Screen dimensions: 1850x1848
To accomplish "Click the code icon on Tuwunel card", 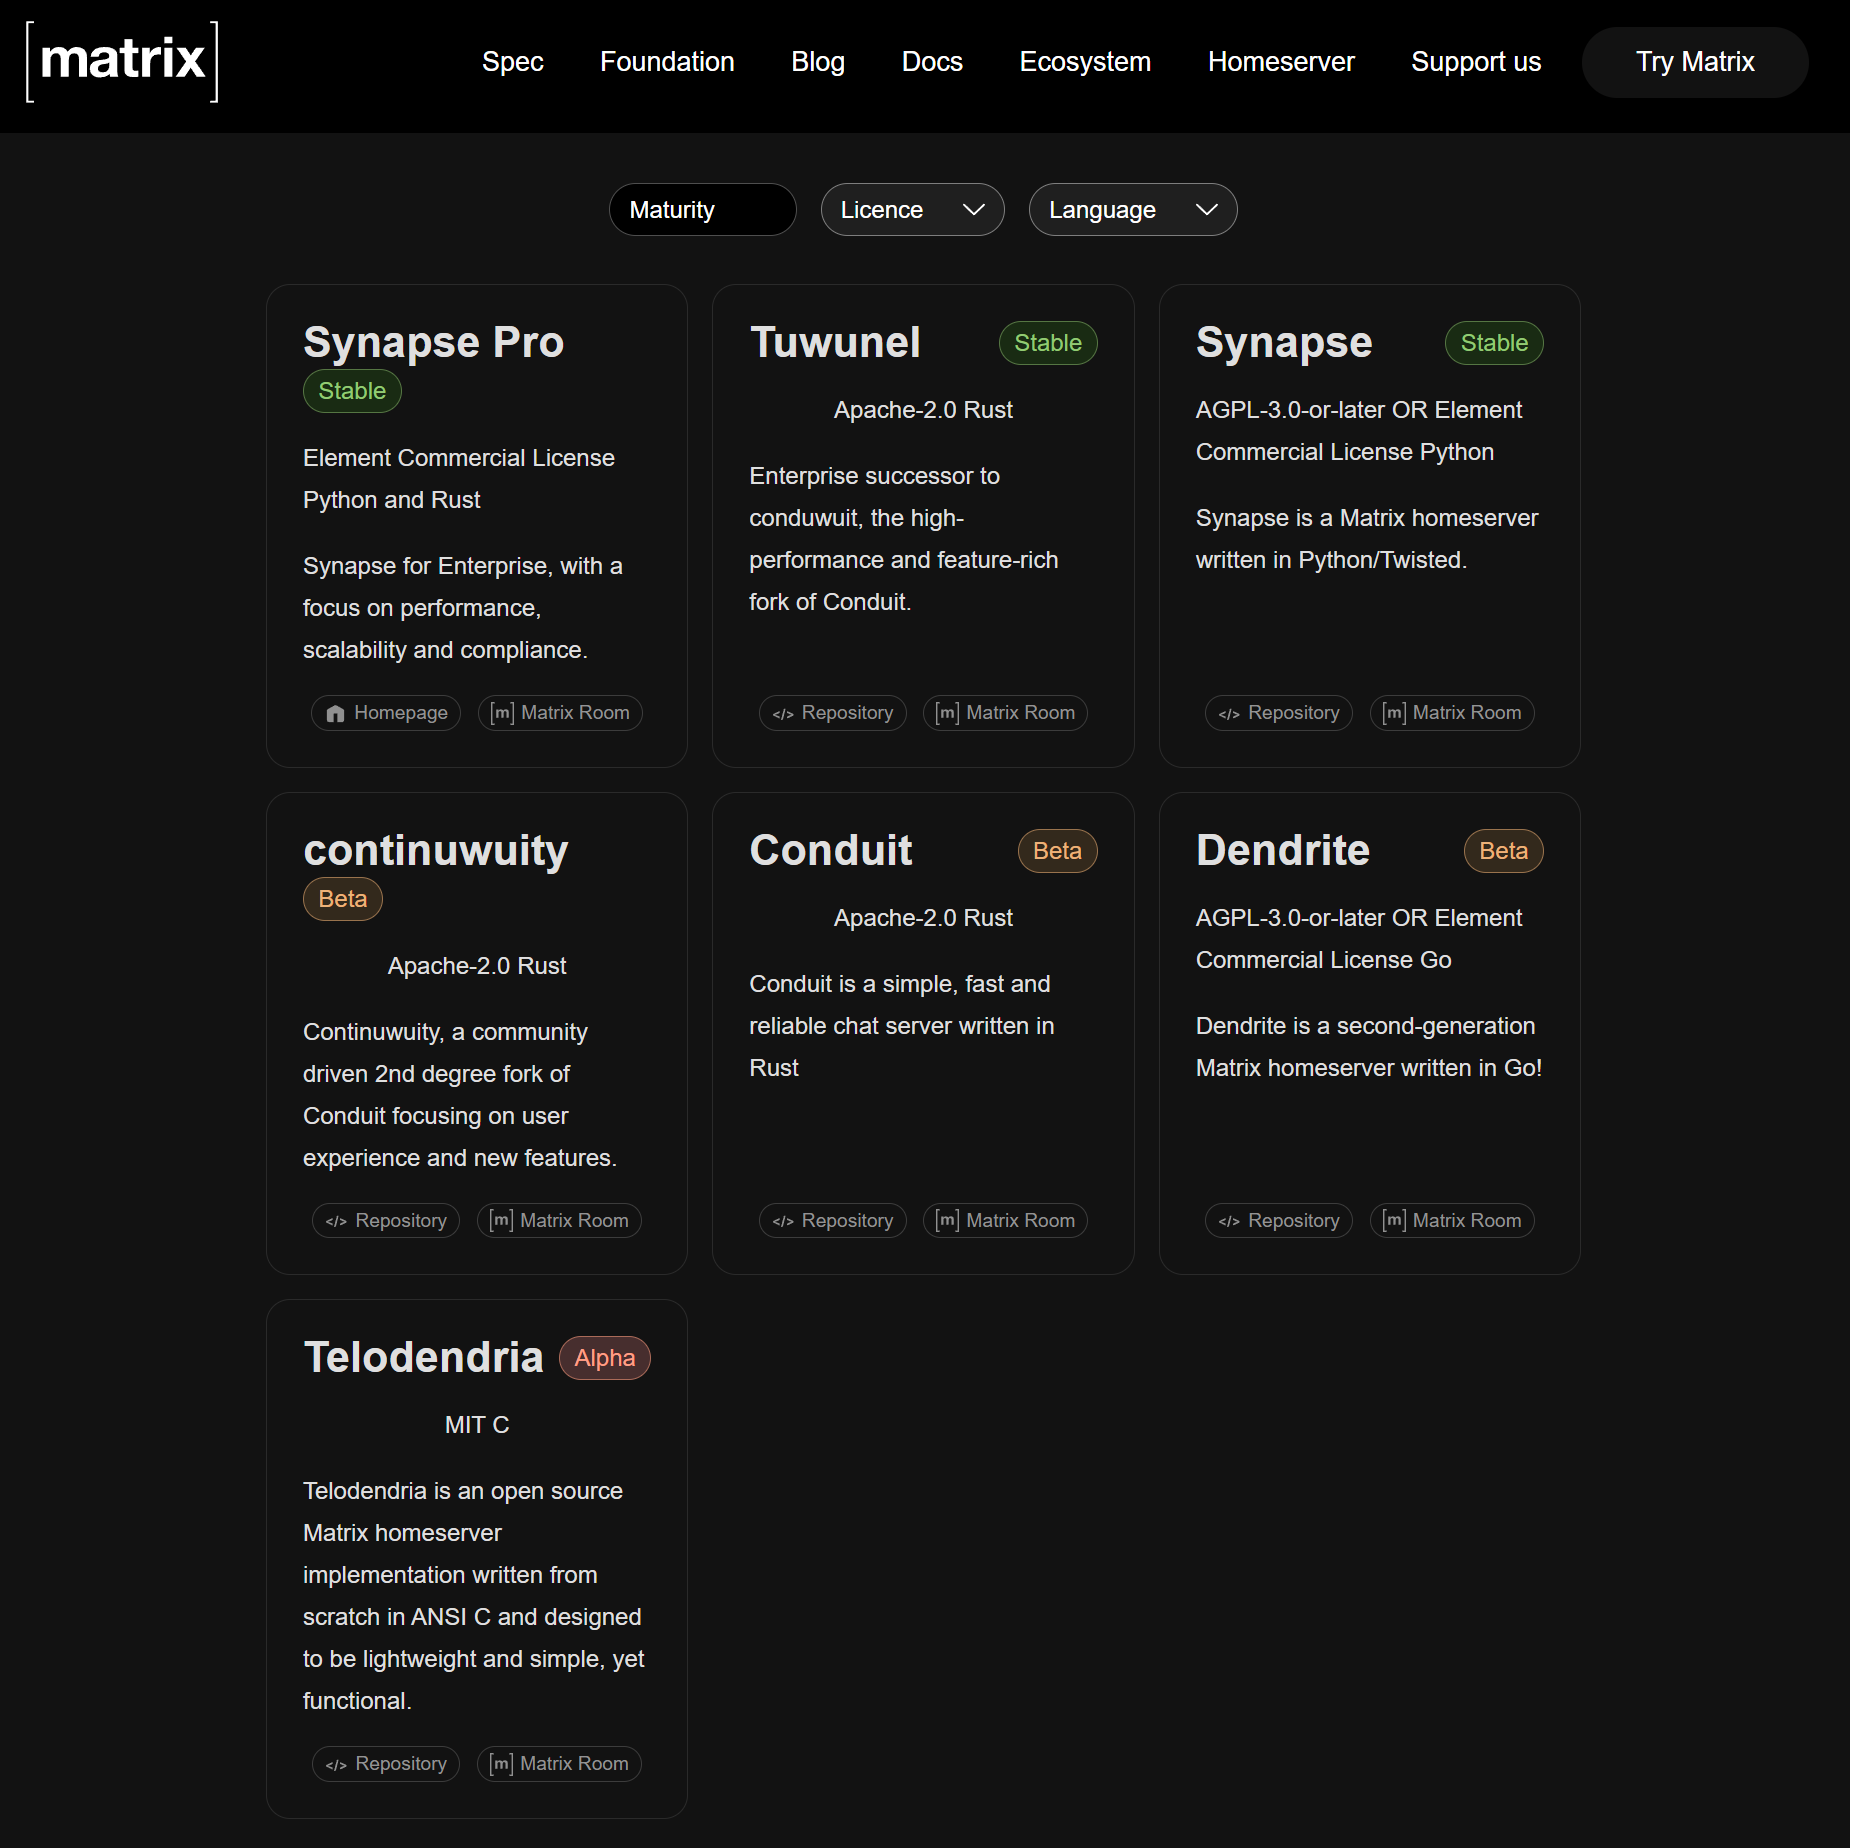I will (783, 714).
